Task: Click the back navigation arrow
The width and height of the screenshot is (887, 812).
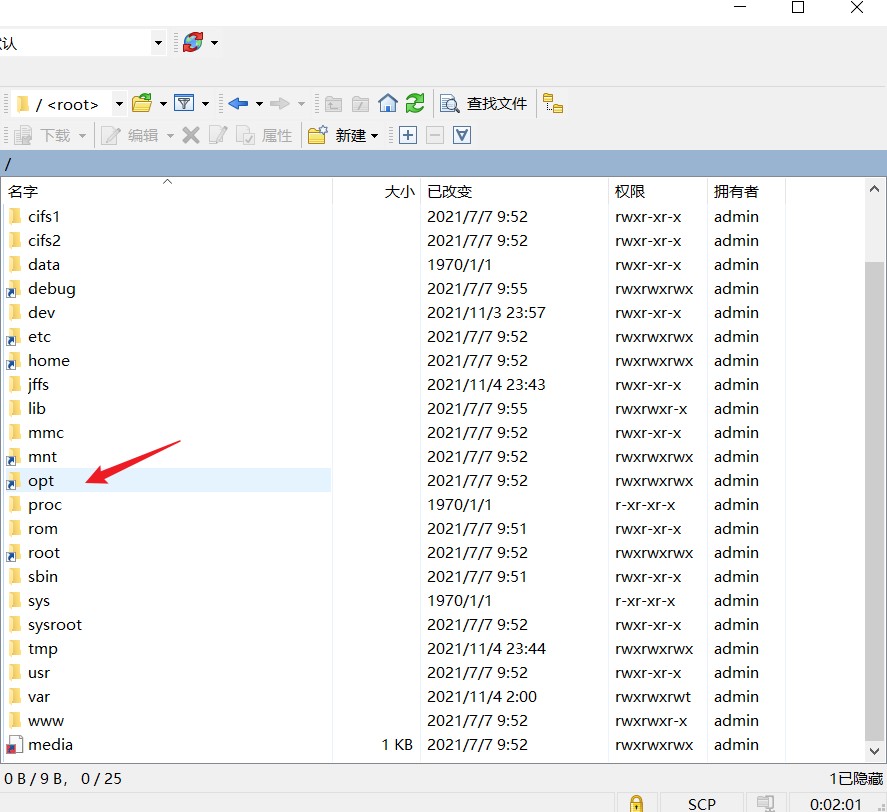Action: [237, 104]
